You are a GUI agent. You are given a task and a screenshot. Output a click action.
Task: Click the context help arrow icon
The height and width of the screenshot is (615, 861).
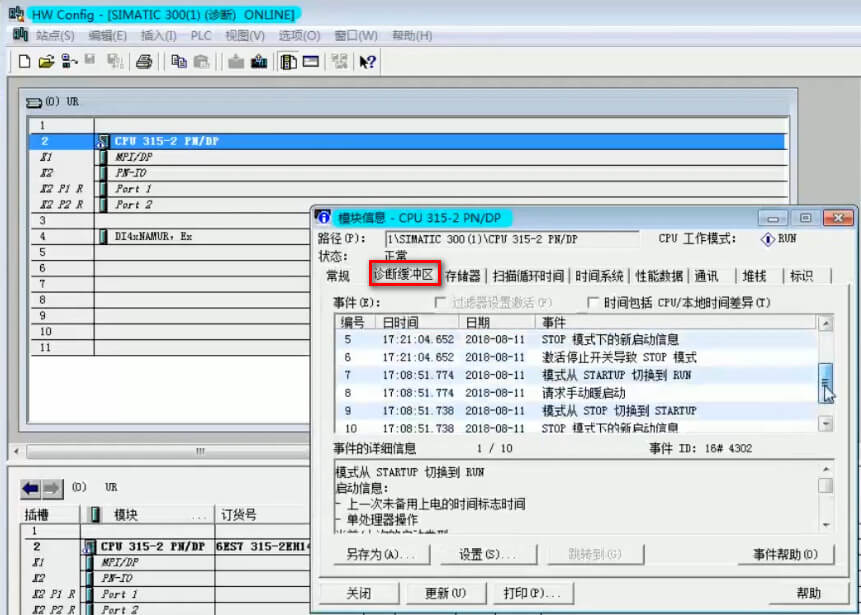[x=367, y=62]
